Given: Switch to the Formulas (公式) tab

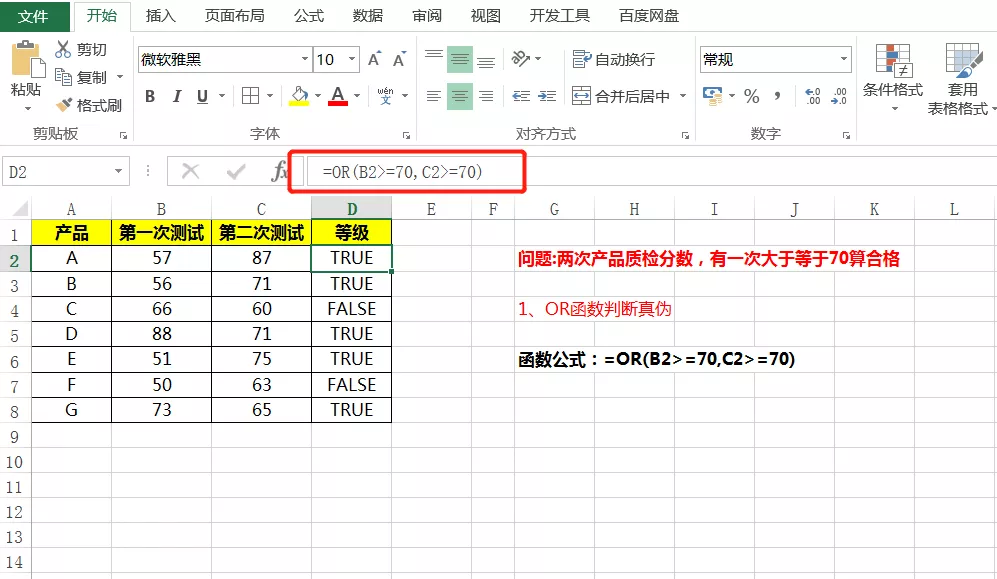Looking at the screenshot, I should pos(309,16).
